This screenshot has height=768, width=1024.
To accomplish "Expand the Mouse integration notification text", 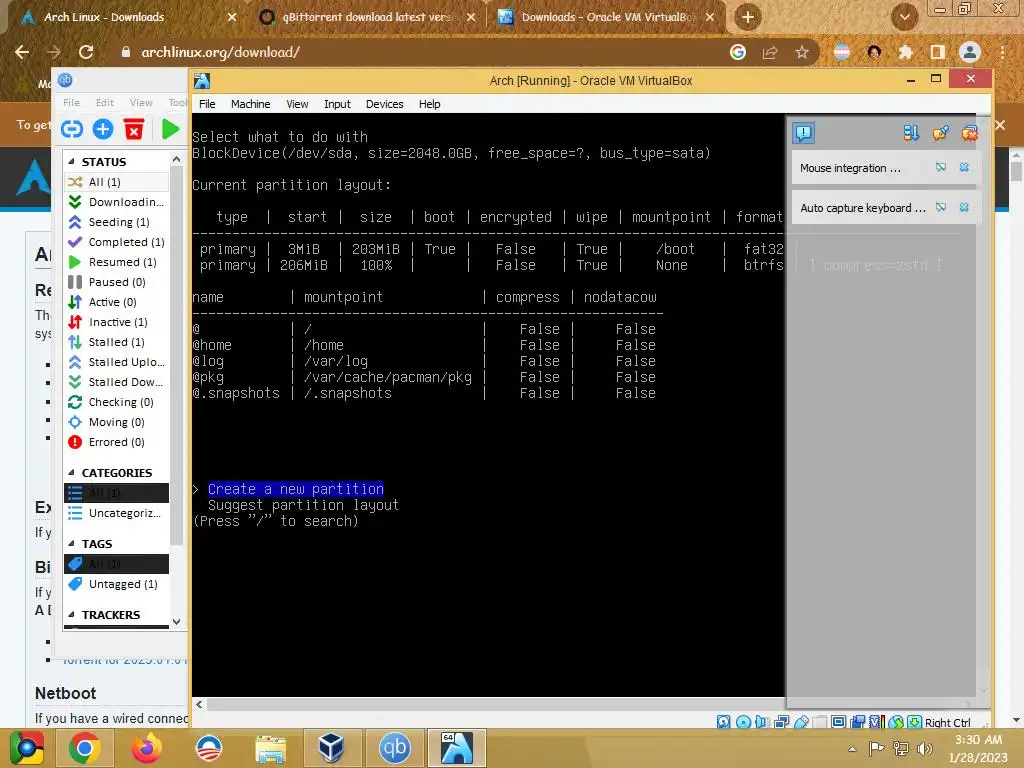I will [850, 168].
